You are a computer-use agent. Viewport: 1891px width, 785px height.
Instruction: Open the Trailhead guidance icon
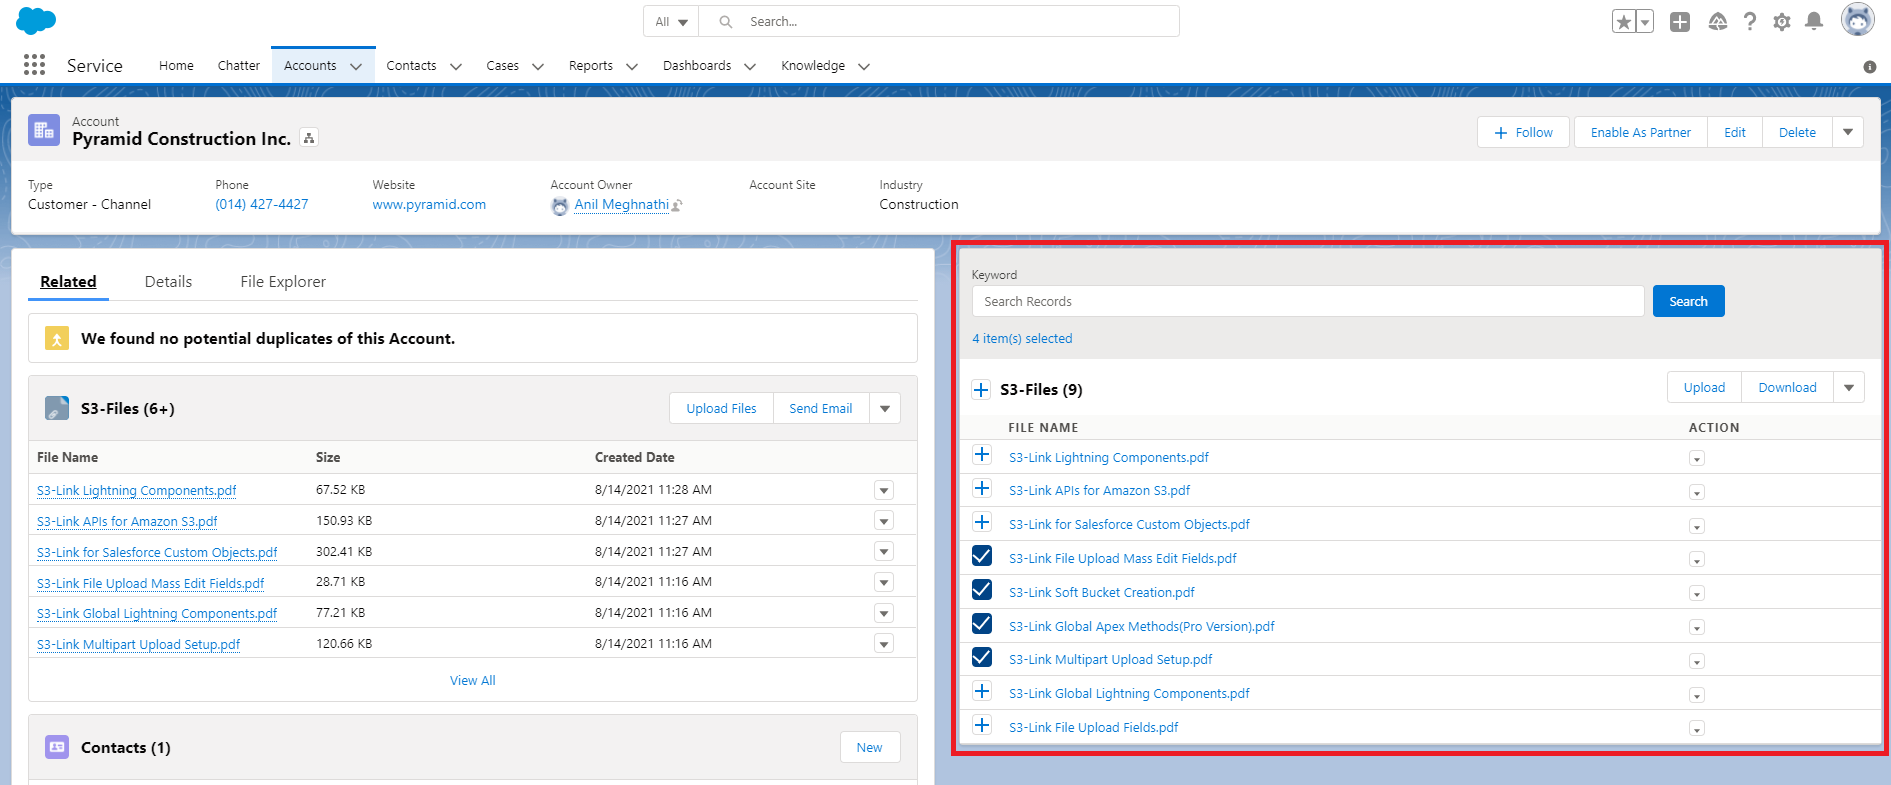pyautogui.click(x=1717, y=22)
